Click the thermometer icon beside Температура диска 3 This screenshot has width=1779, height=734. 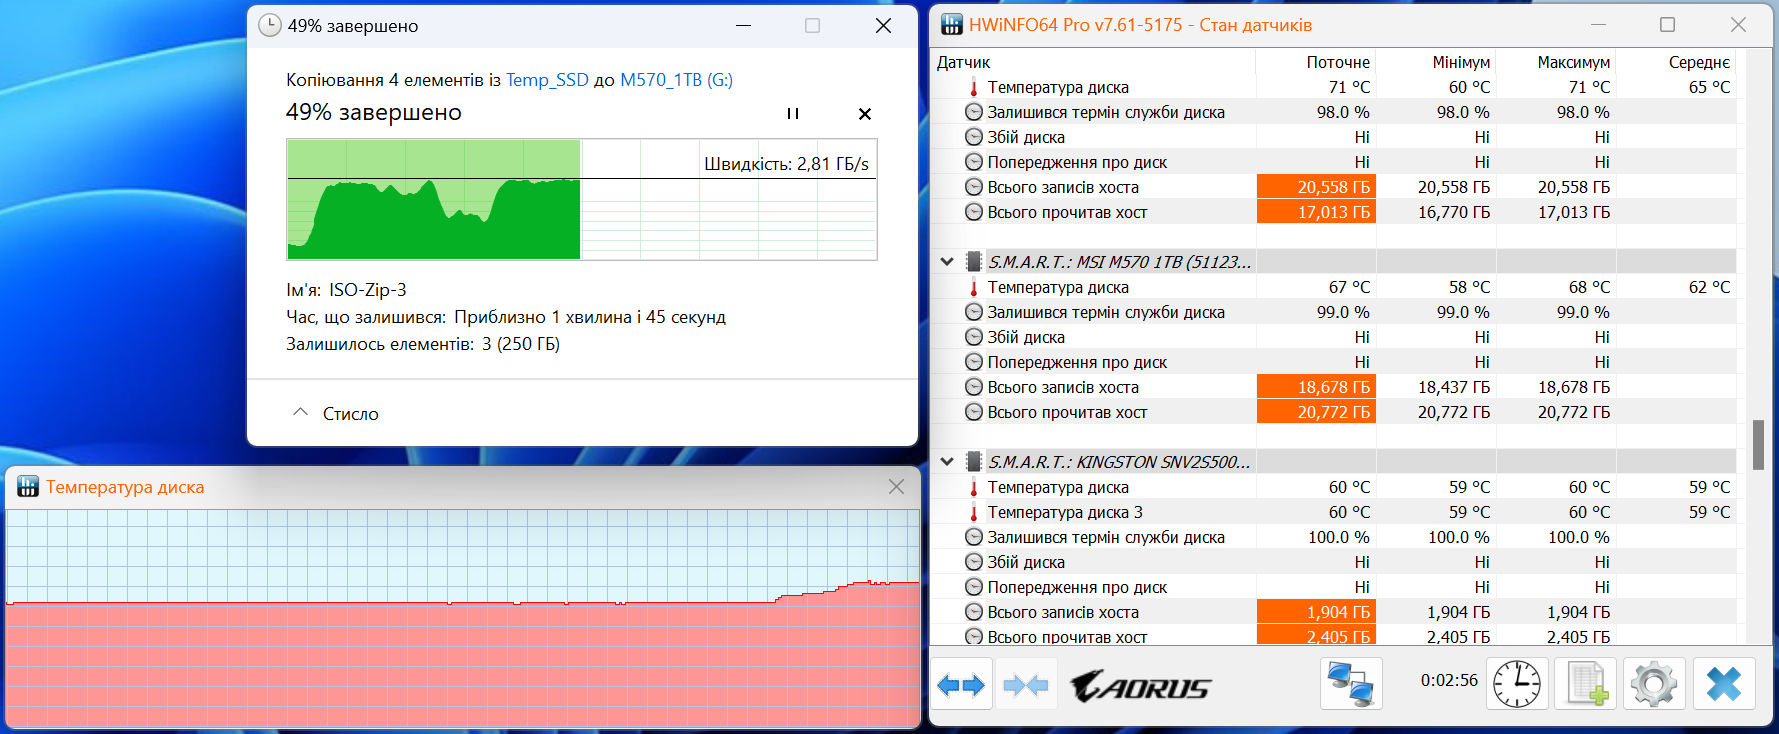pyautogui.click(x=974, y=512)
